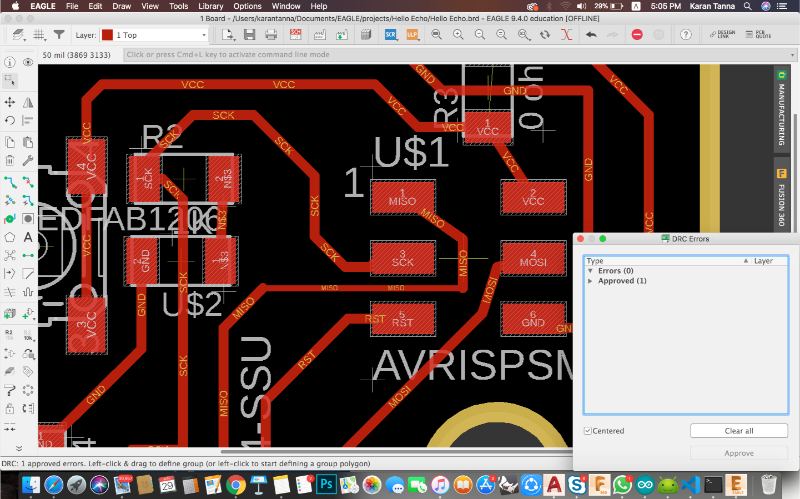Open the grid settings icon
Image resolution: width=800 pixels, height=499 pixels.
(x=39, y=35)
